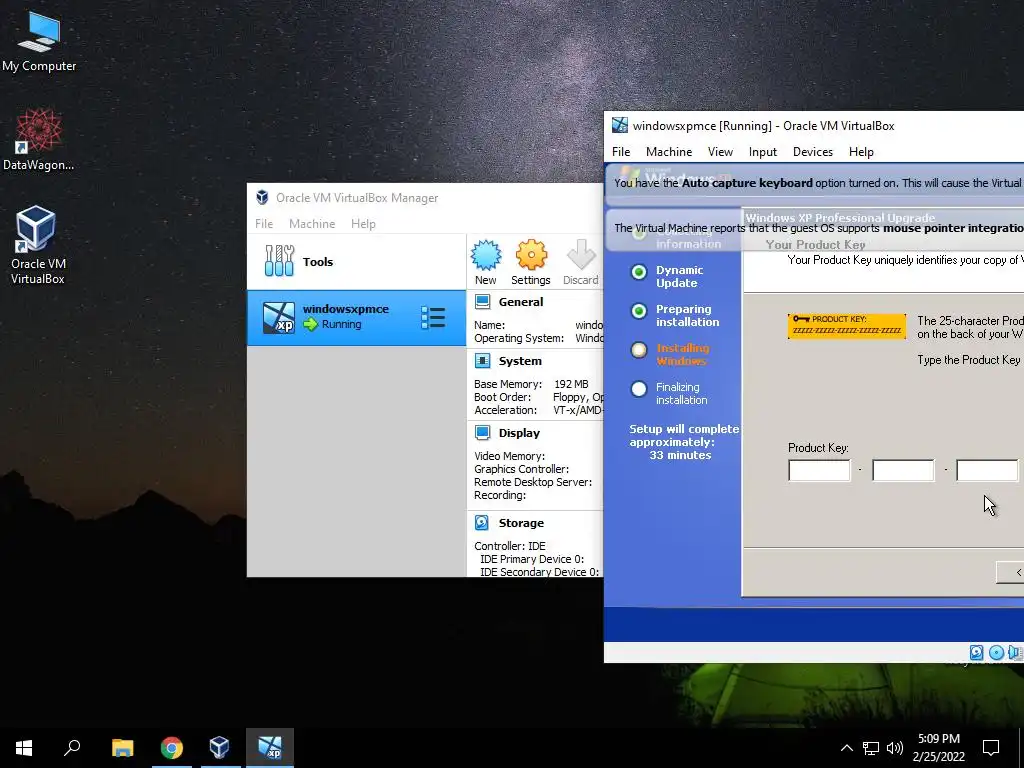
Task: Switch to the windowsxpmce VM taskbar button
Action: (x=270, y=748)
